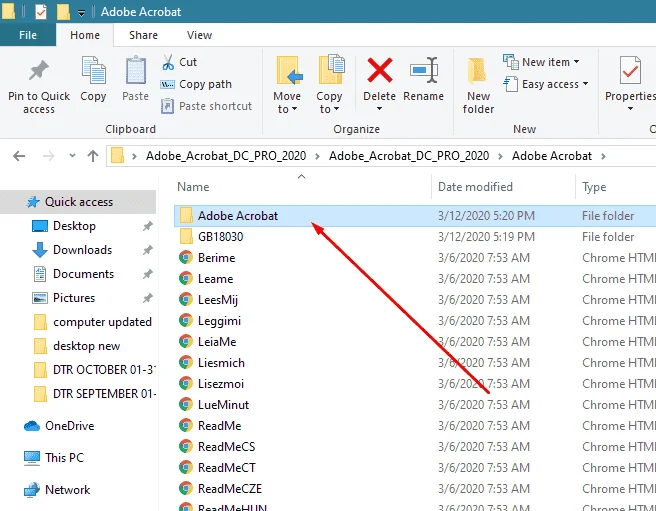
Task: Click the Copy to folder icon
Action: click(331, 69)
